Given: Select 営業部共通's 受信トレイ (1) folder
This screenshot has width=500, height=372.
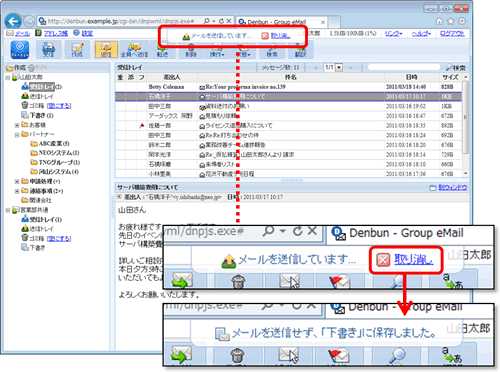Looking at the screenshot, I should click(x=41, y=219).
